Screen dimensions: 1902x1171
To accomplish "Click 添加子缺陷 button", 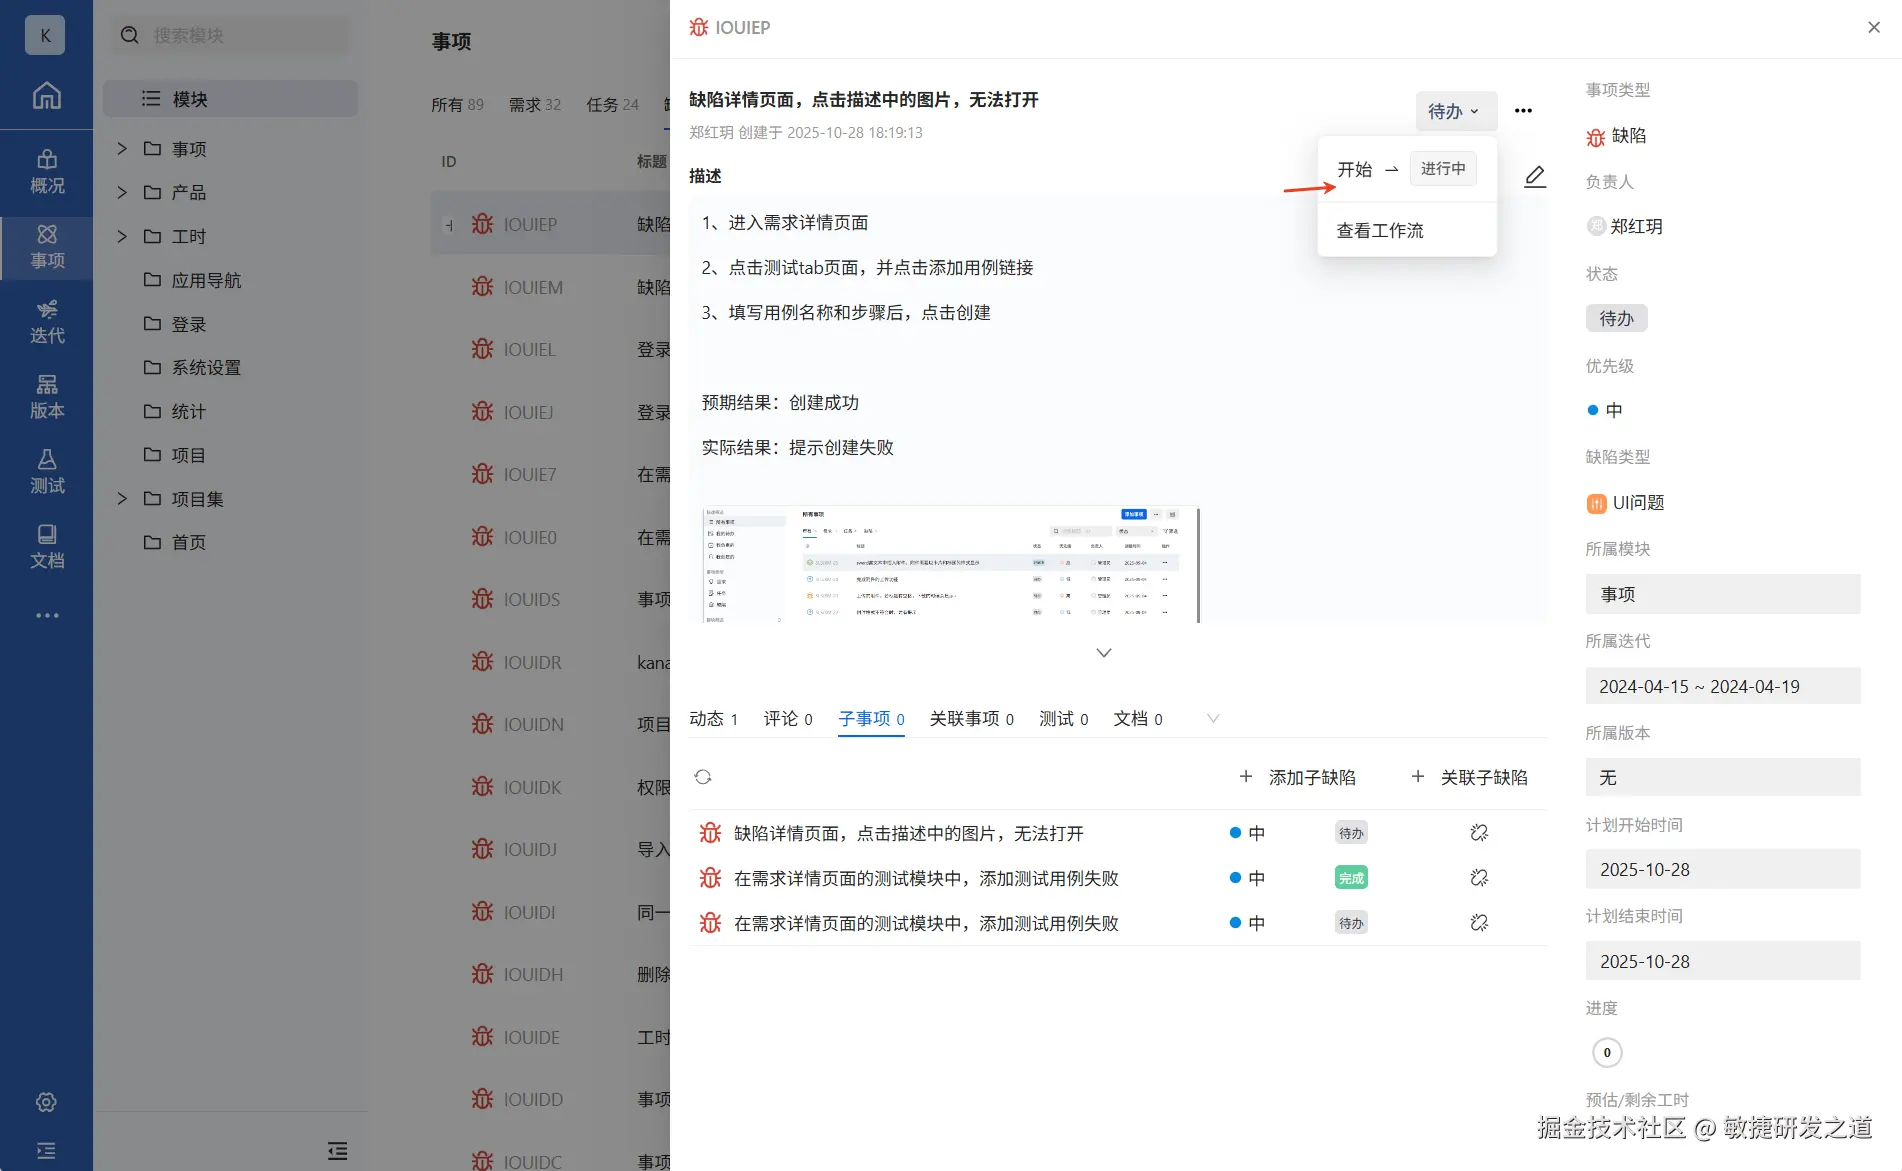I will point(1297,778).
